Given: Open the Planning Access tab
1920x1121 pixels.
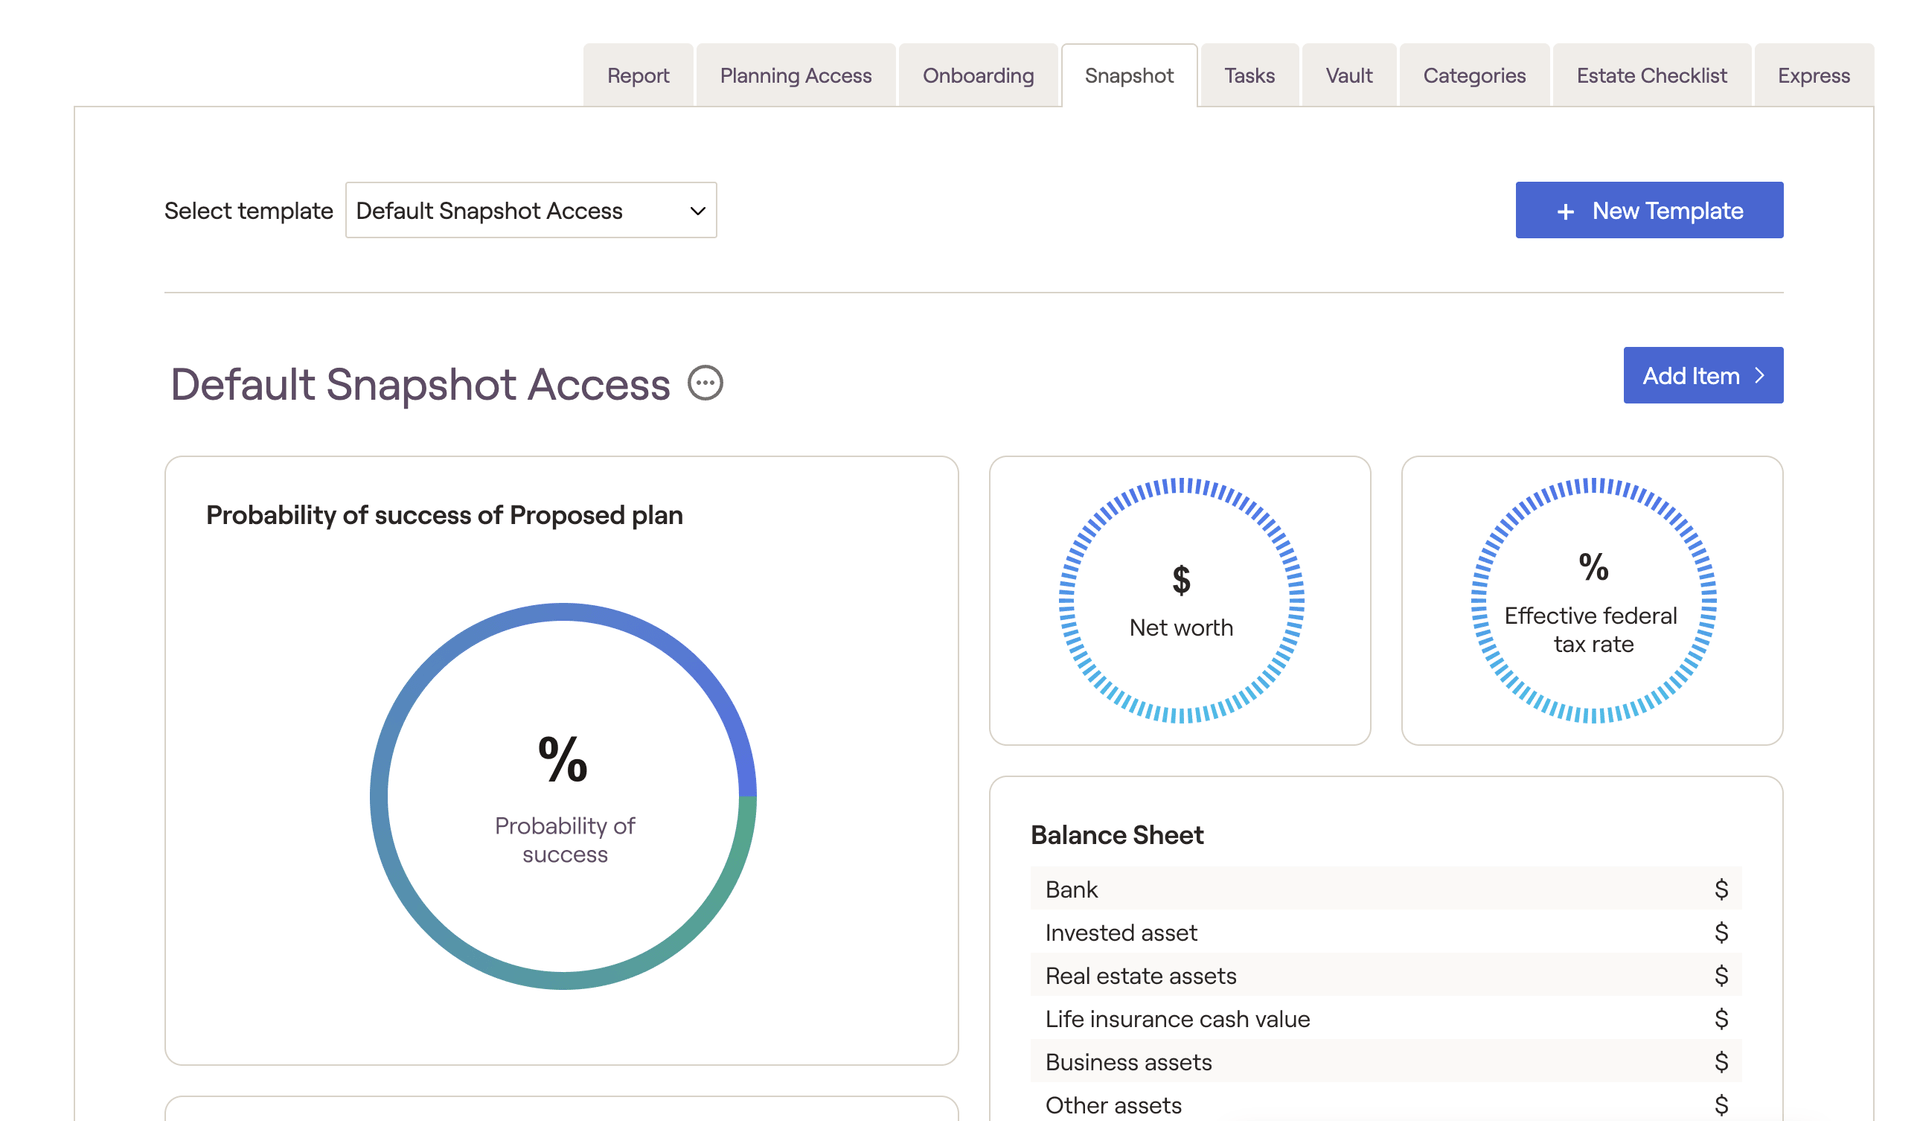Looking at the screenshot, I should (795, 76).
